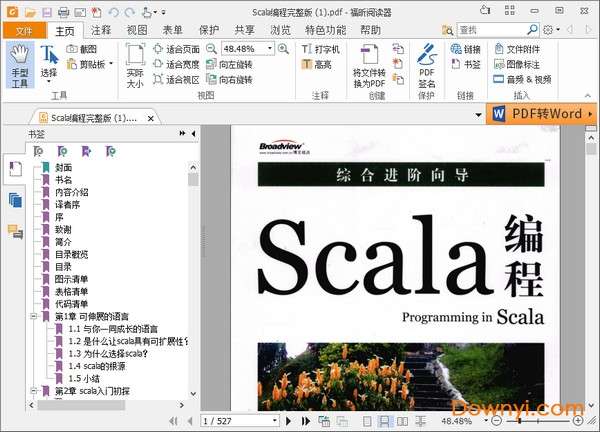Click the Highlight (高亮) tool
Screen dimensions: 600x432
pyautogui.click(x=316, y=65)
